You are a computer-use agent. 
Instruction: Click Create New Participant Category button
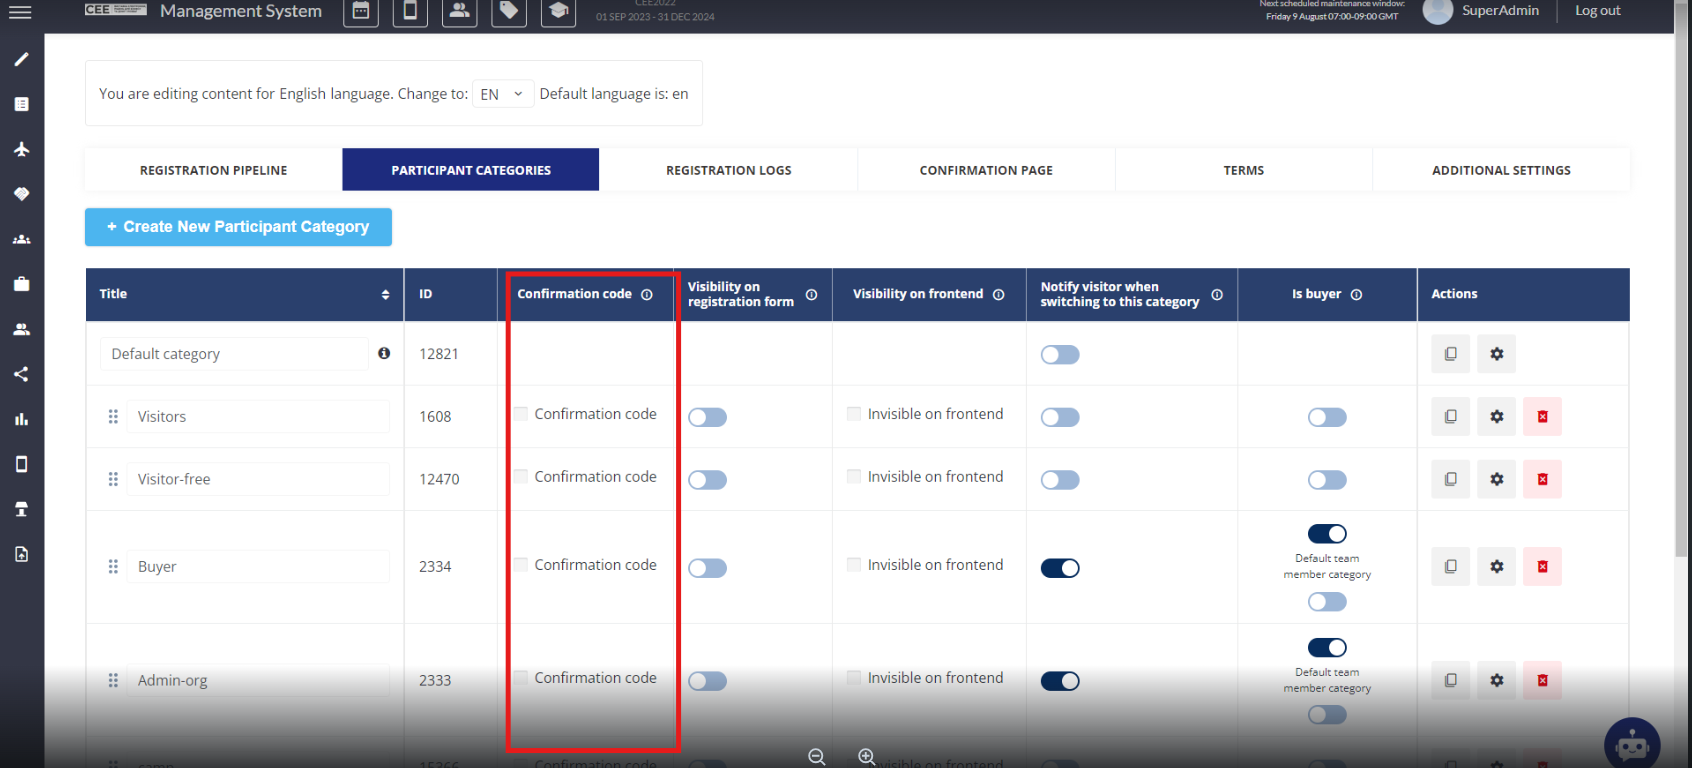[238, 227]
